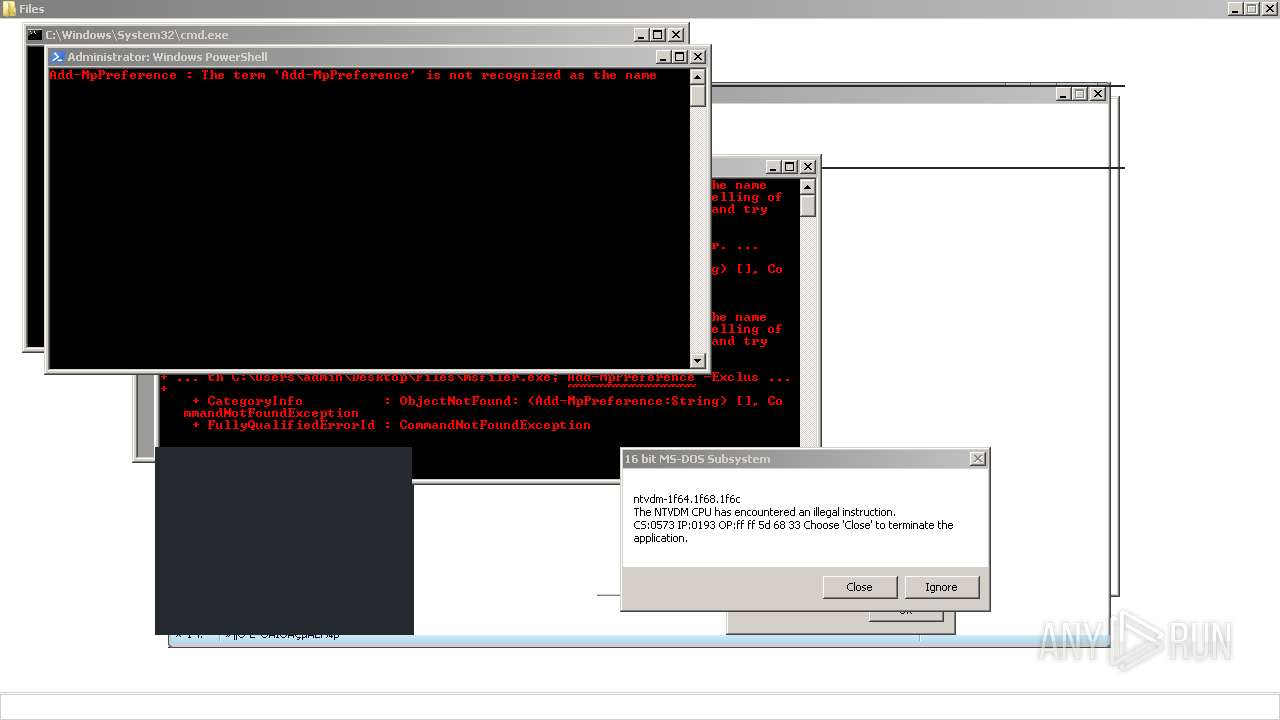This screenshot has width=1280, height=720.
Task: Click the front PowerShell scrollbar thumb
Action: coord(698,95)
